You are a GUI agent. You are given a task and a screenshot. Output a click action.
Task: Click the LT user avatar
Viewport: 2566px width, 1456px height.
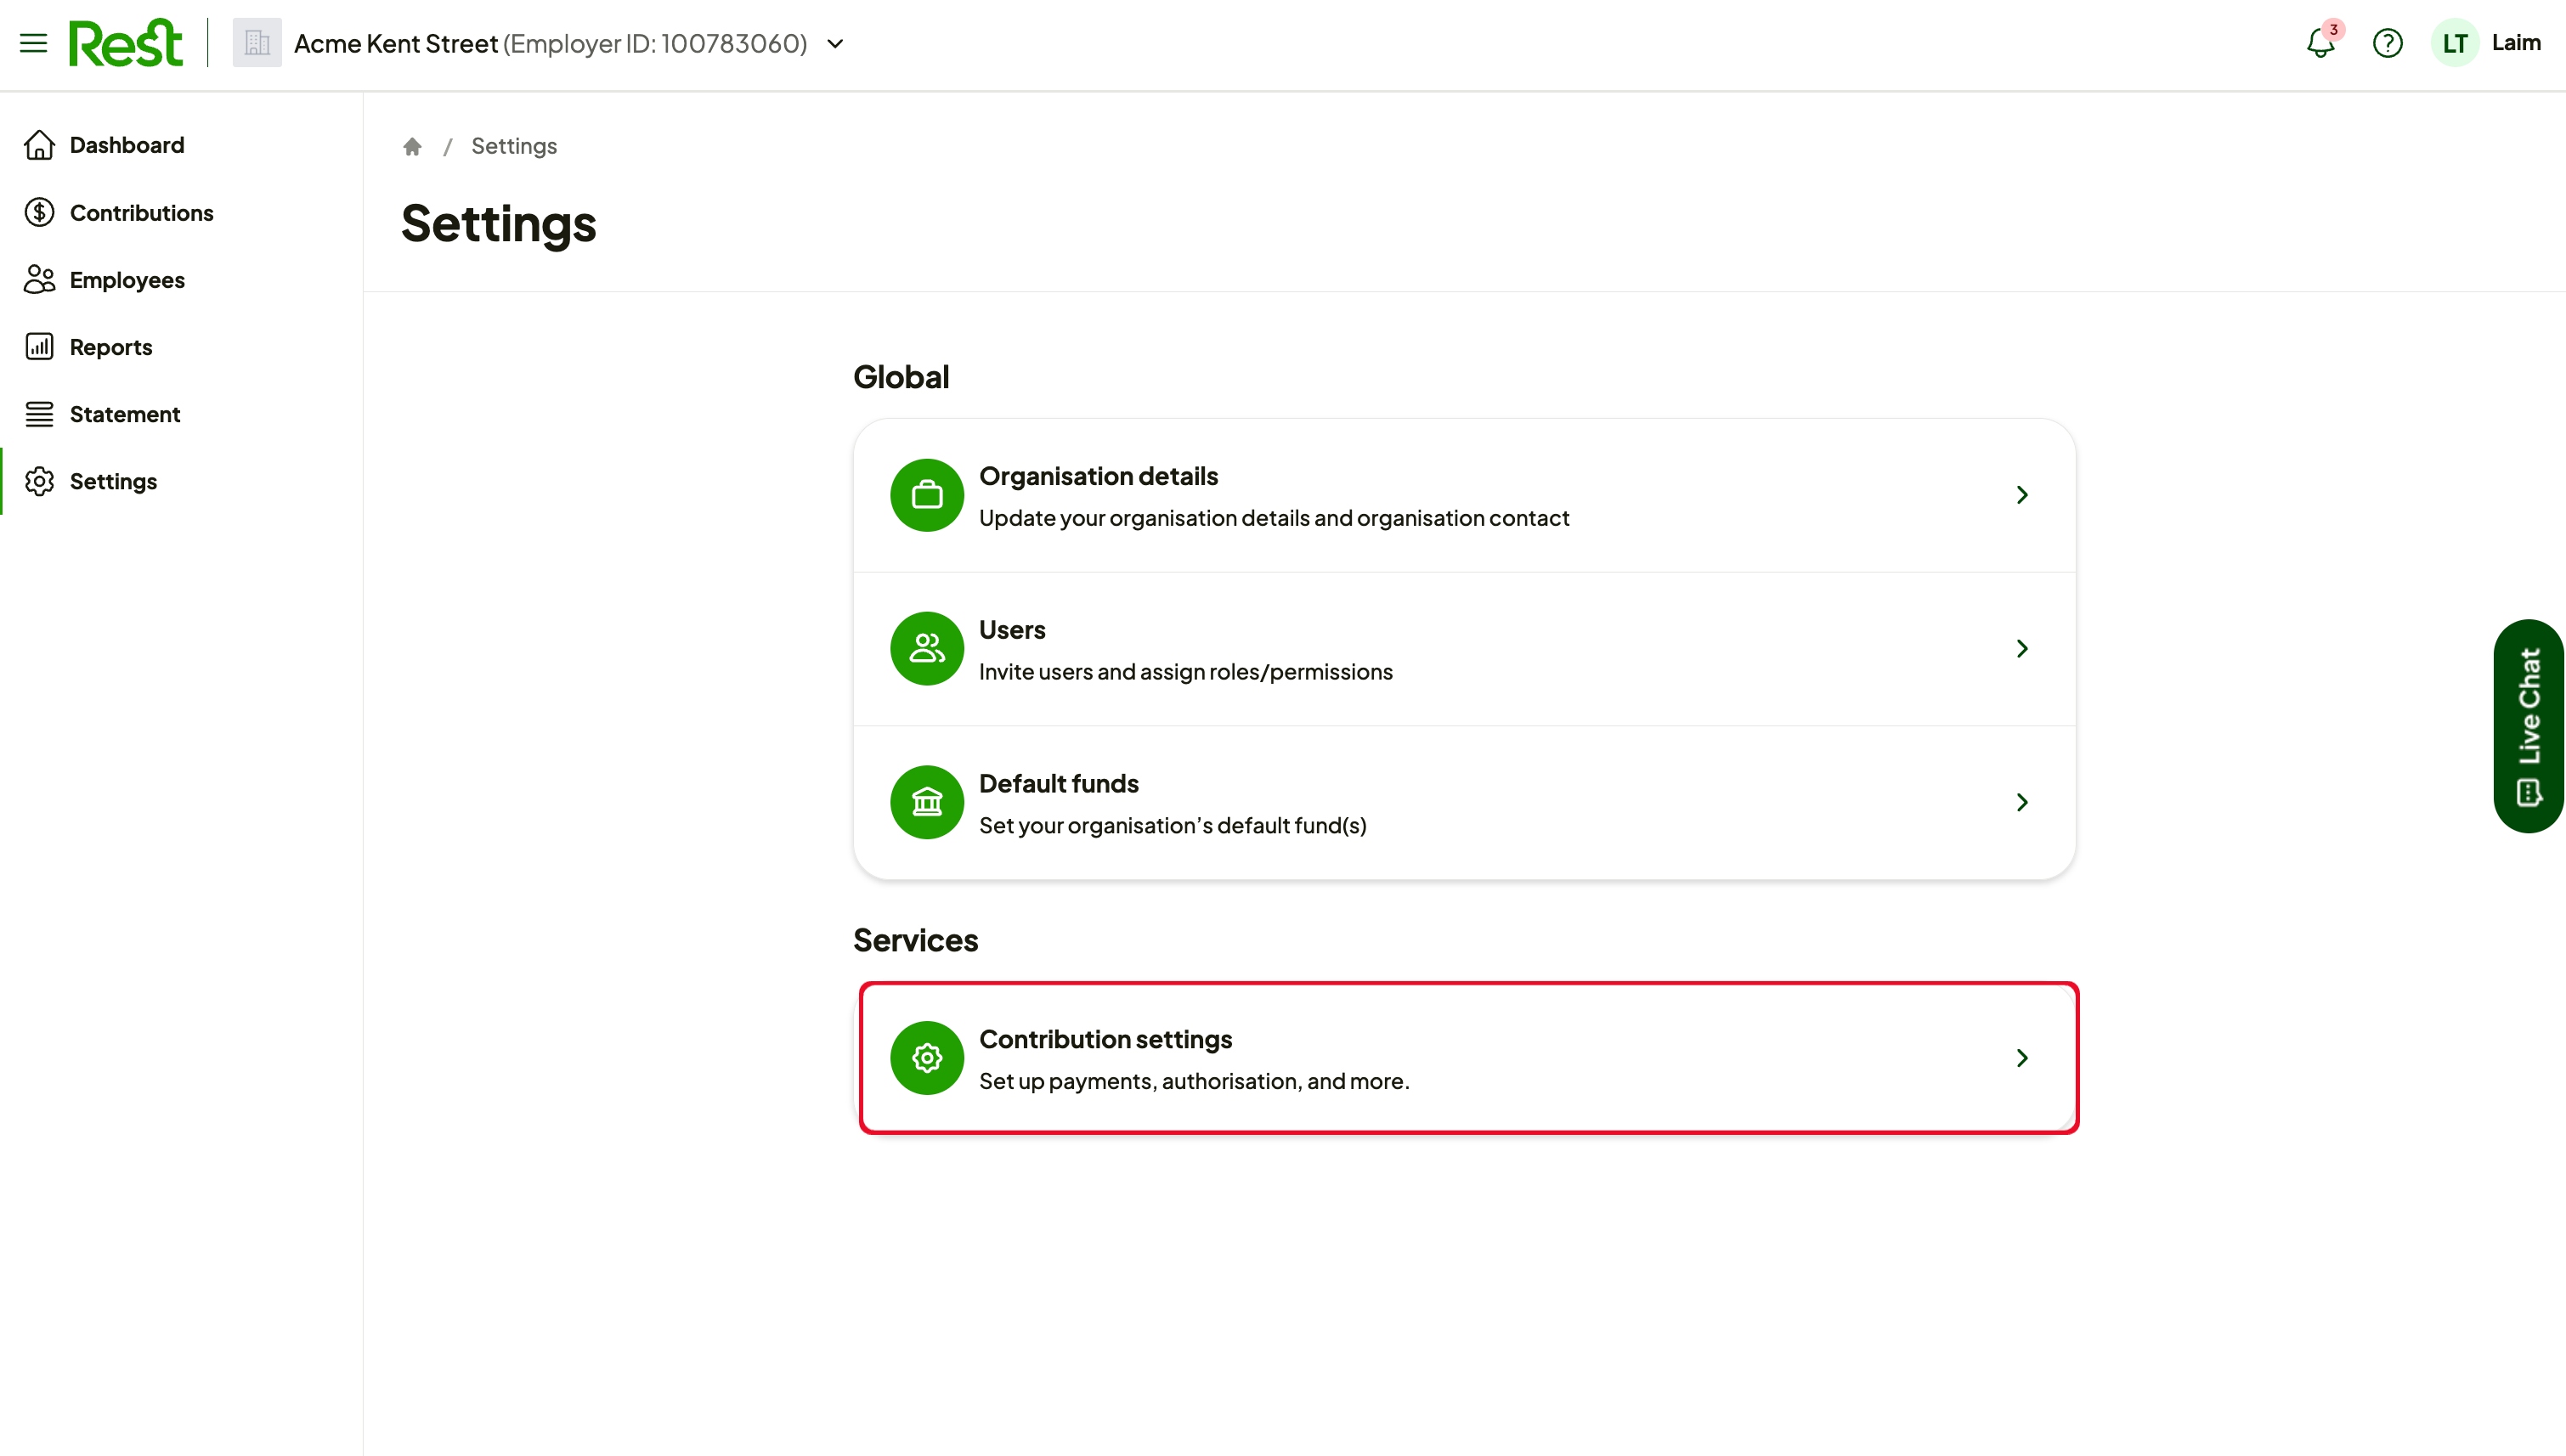tap(2454, 43)
